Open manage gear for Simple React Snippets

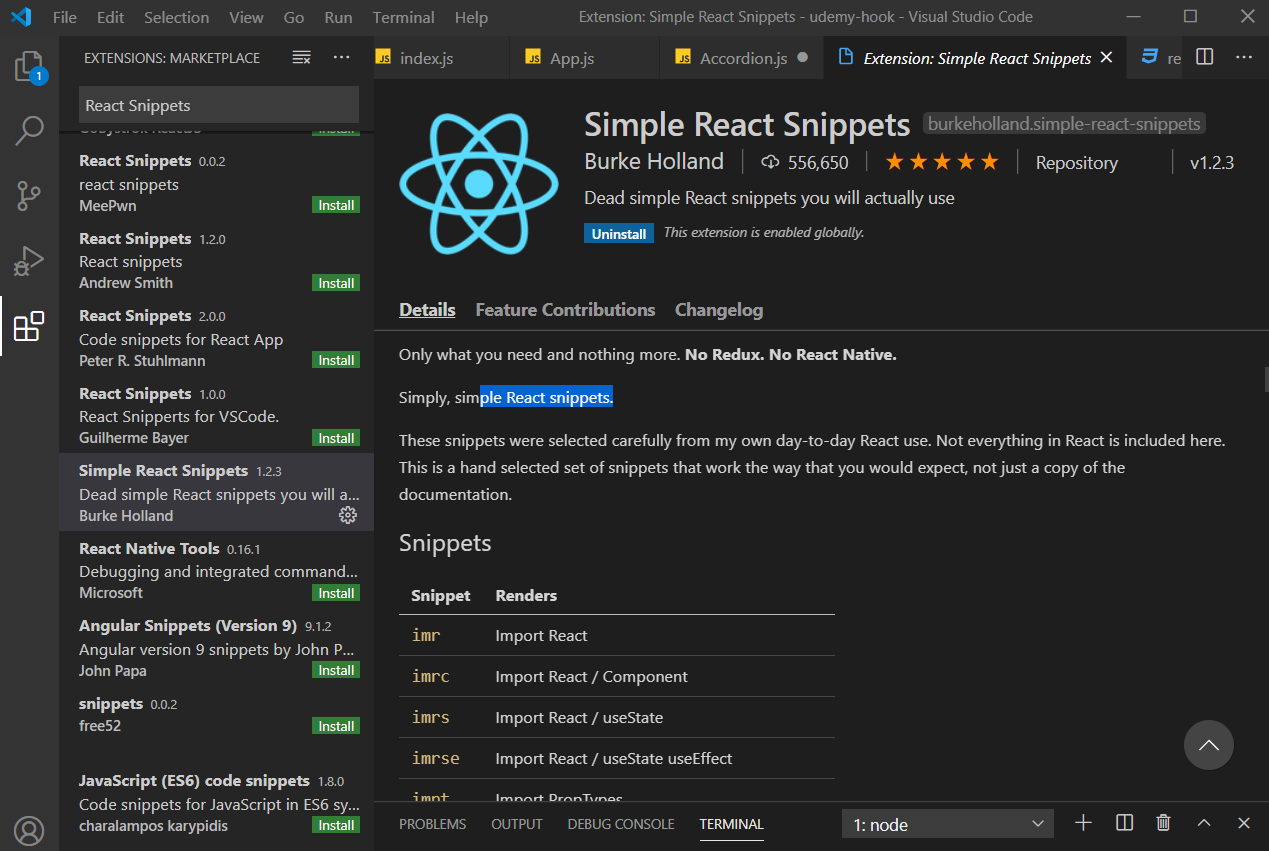348,515
